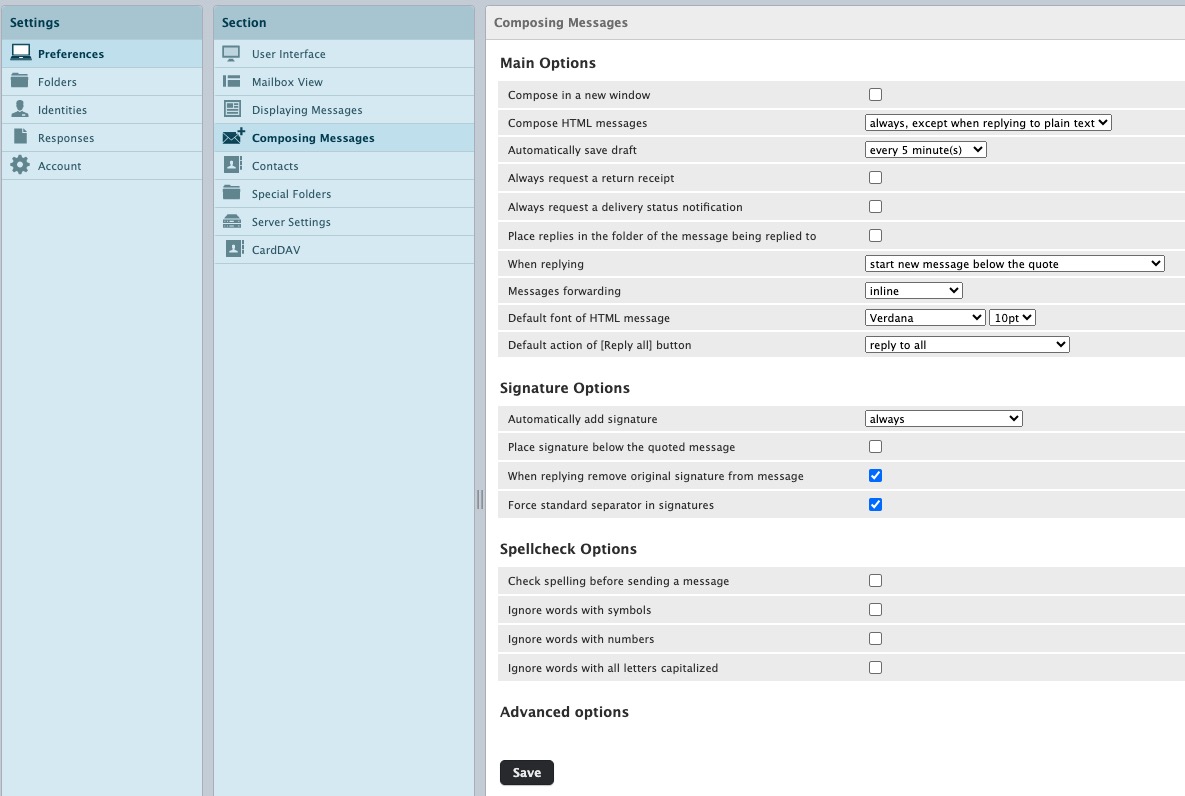Image resolution: width=1185 pixels, height=796 pixels.
Task: Enable Compose in a new window
Action: pyautogui.click(x=875, y=95)
